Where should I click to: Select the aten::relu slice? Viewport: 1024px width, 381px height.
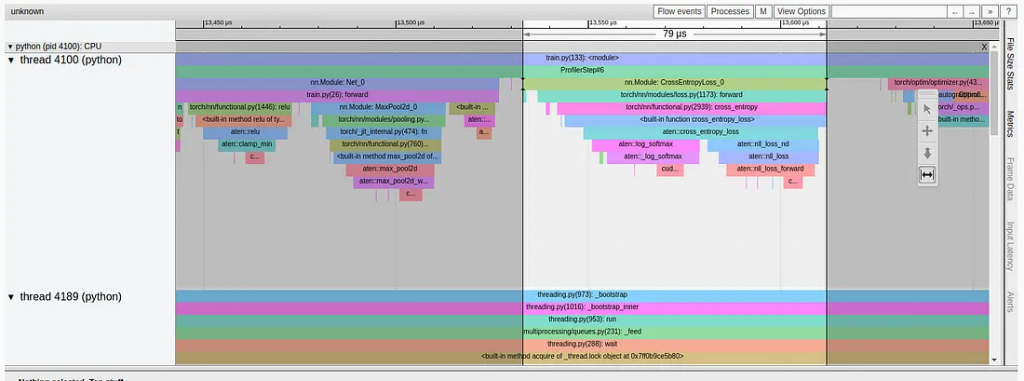point(245,133)
